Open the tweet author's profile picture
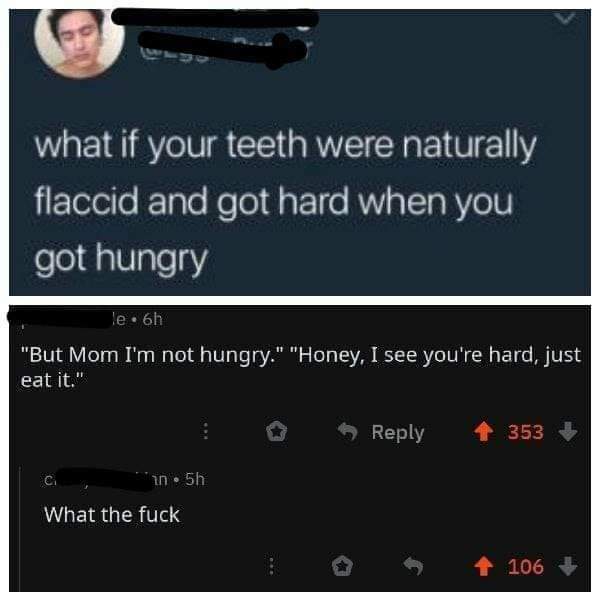The width and height of the screenshot is (600, 600). pyautogui.click(x=79, y=43)
